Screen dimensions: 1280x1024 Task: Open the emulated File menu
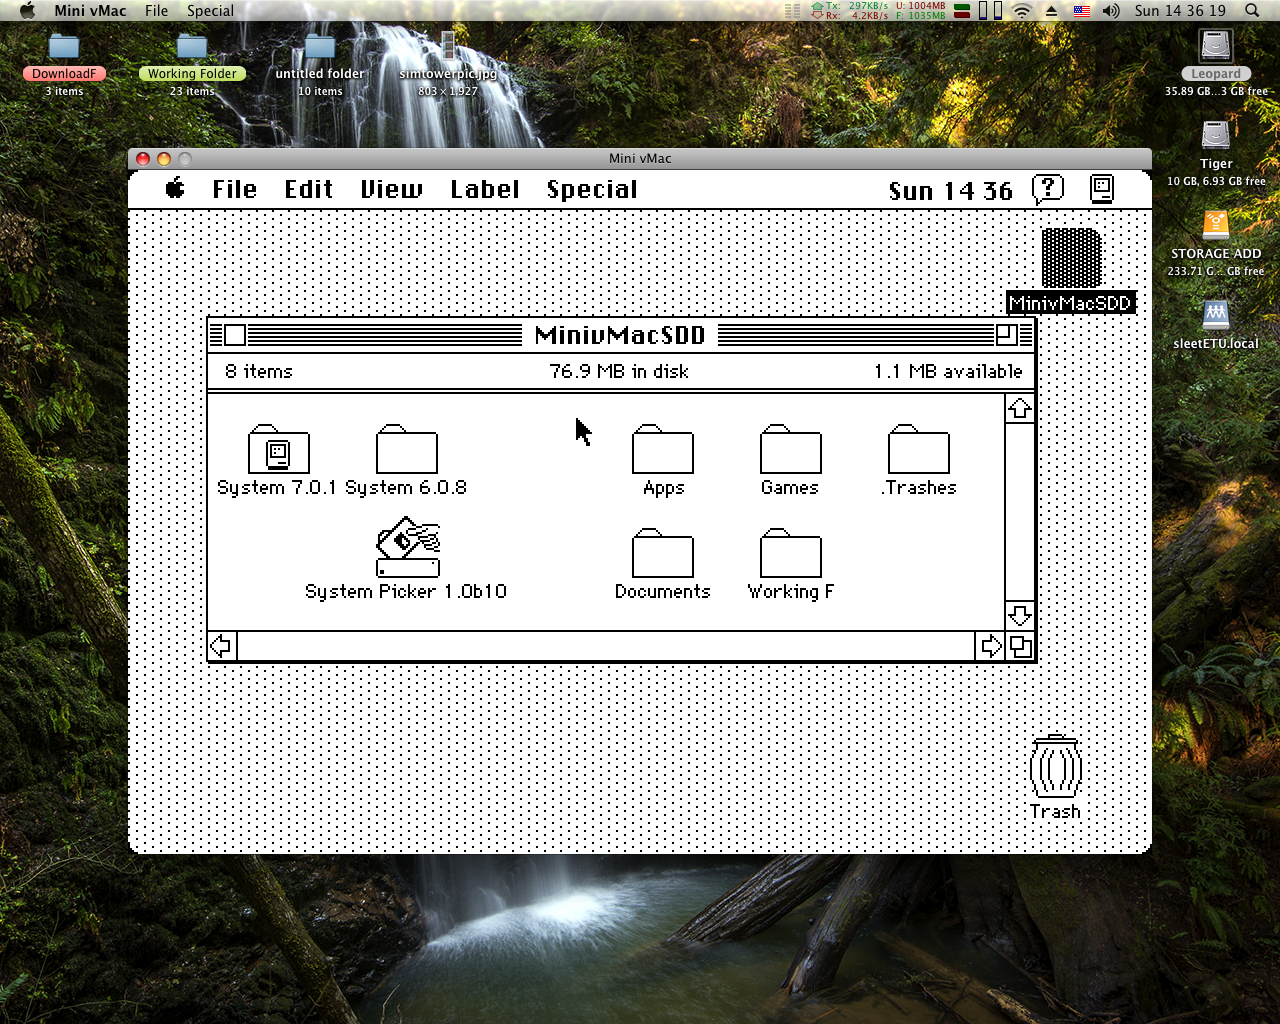[235, 189]
